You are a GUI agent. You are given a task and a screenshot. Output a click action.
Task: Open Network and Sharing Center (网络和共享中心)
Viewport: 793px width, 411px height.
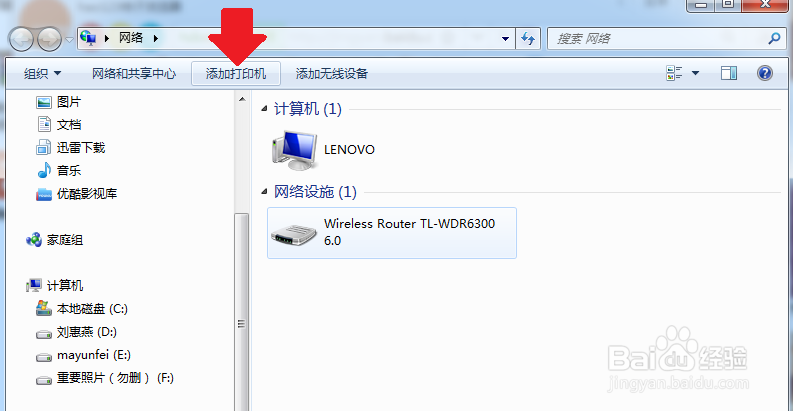[x=134, y=74]
